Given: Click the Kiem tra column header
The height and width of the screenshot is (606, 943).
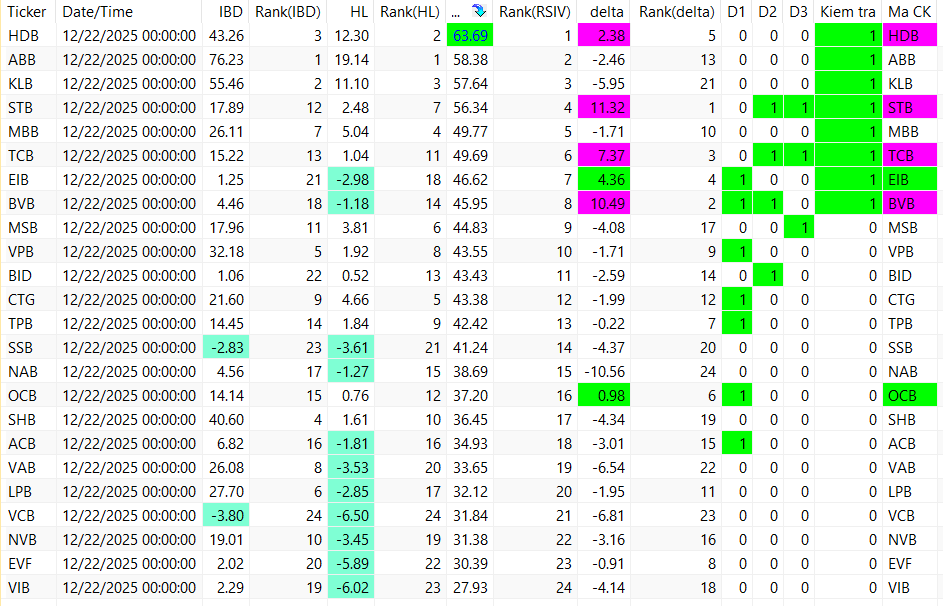Looking at the screenshot, I should point(848,11).
